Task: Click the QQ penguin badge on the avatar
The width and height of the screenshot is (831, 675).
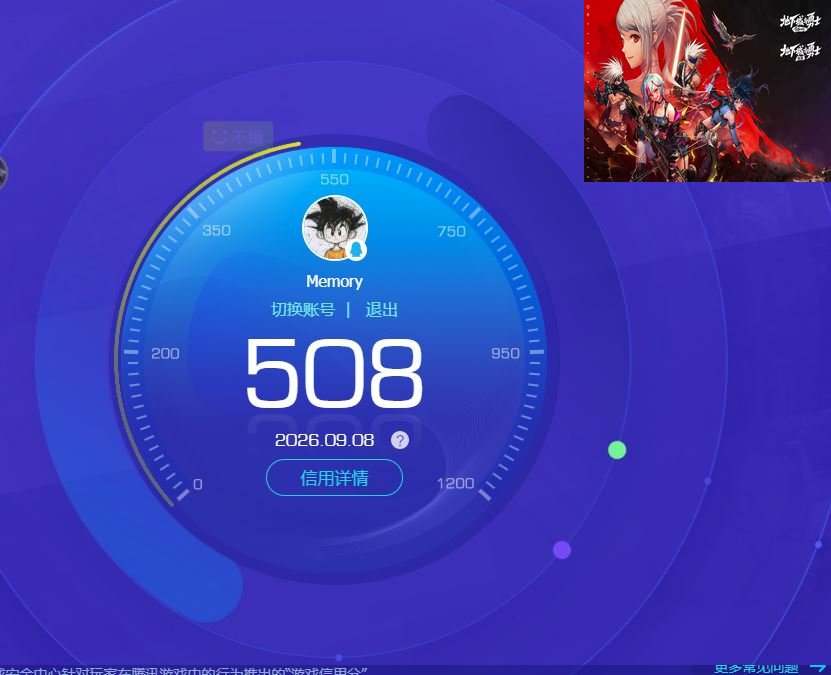Action: click(356, 250)
